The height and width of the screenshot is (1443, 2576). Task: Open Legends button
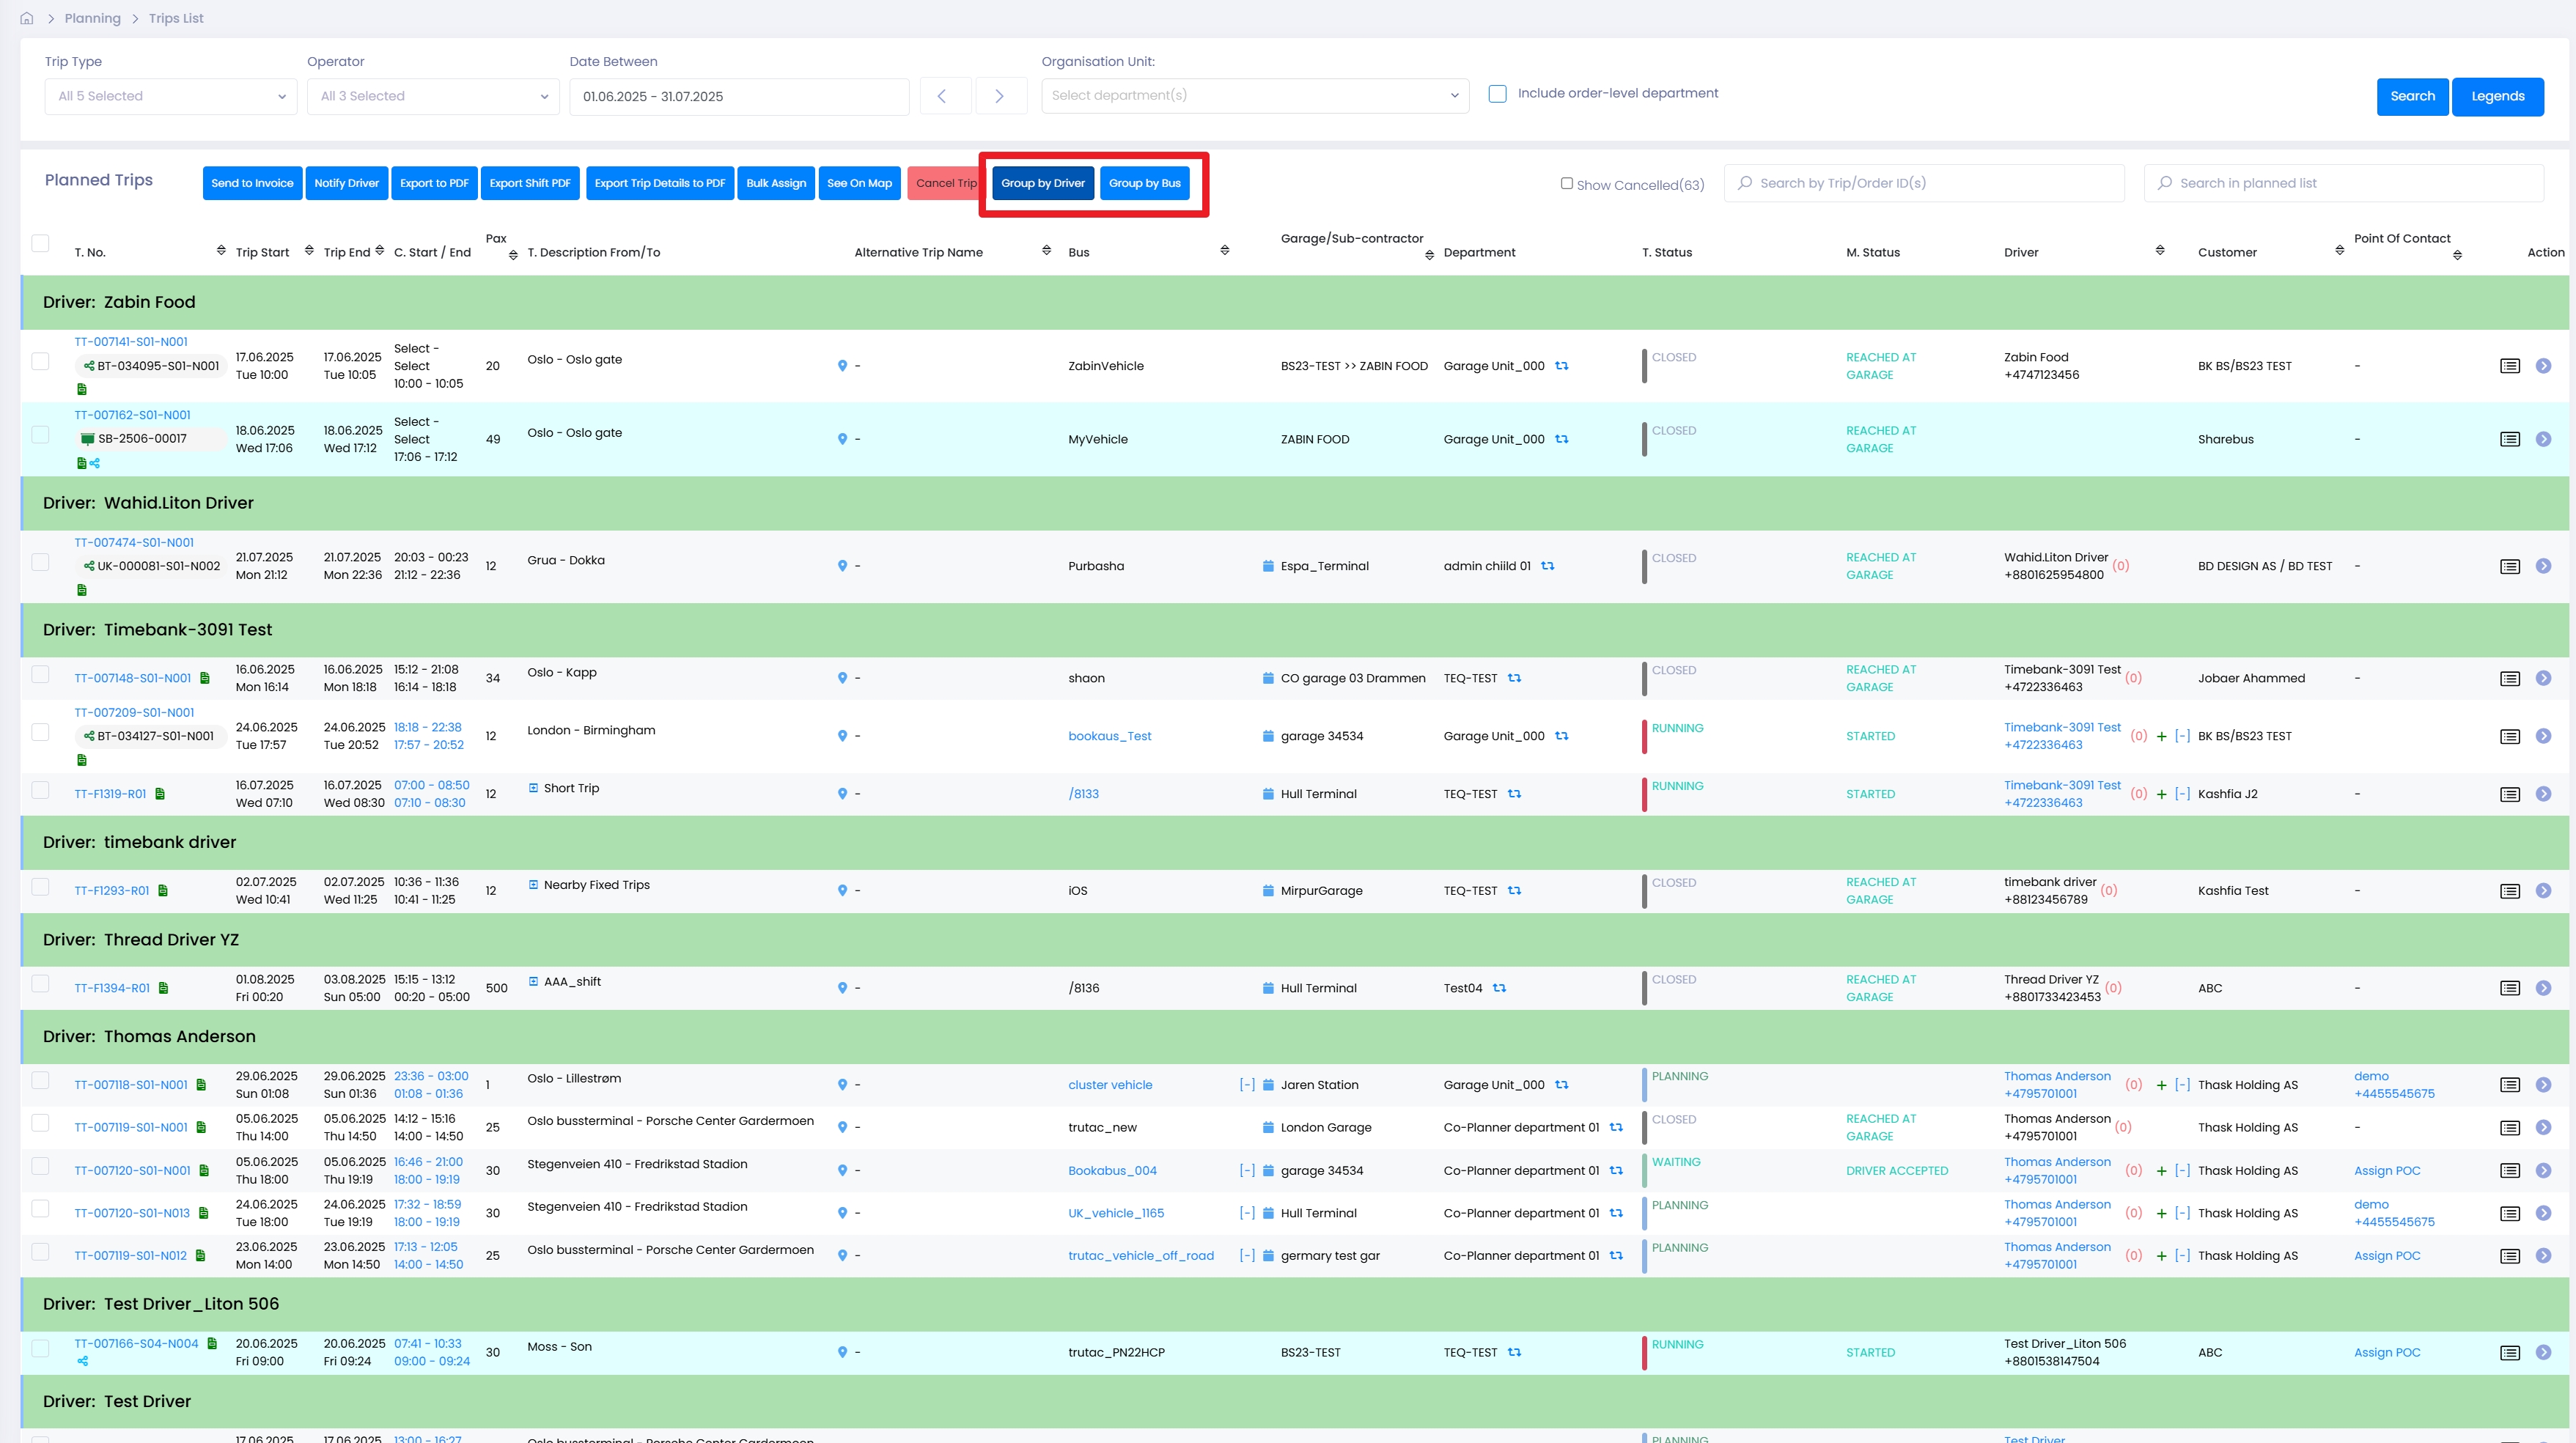[2498, 96]
